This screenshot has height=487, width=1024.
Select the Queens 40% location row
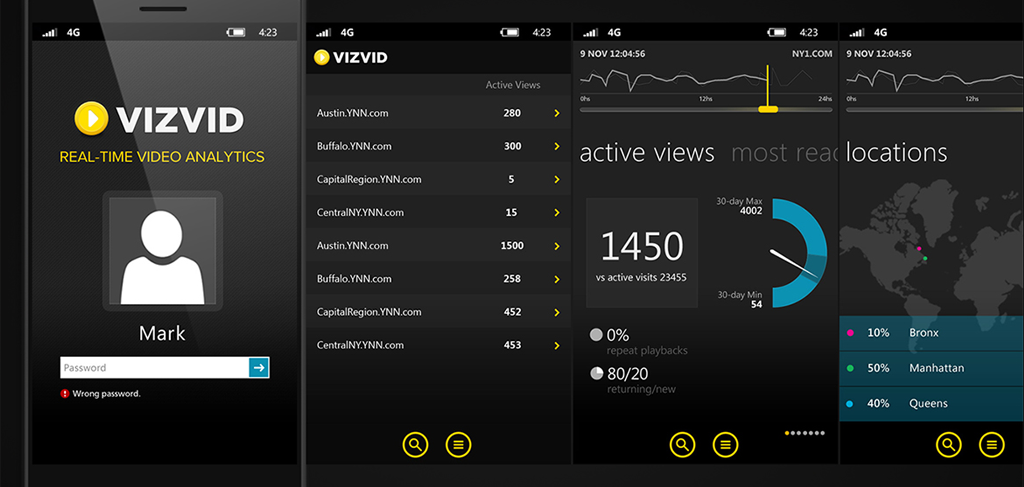[932, 403]
